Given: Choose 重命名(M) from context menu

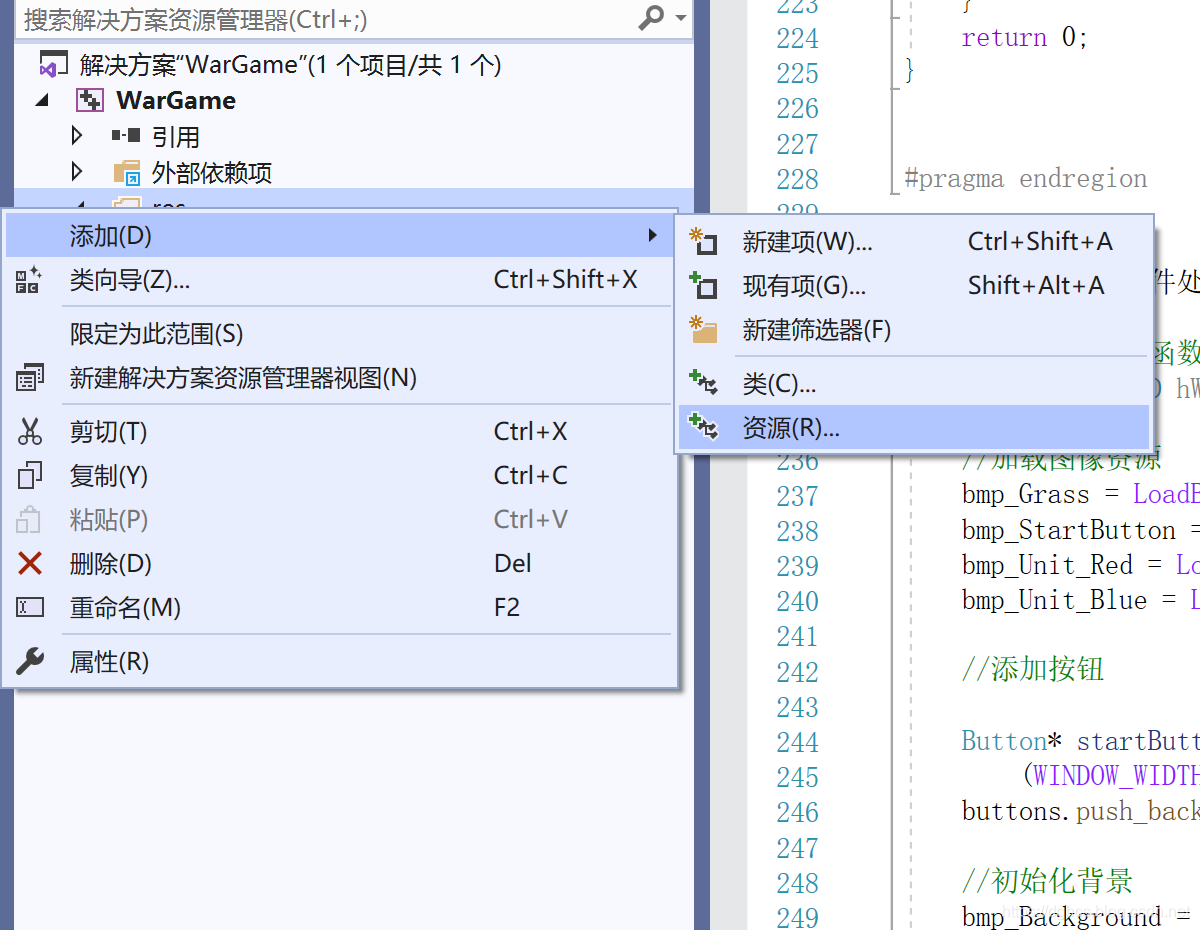Looking at the screenshot, I should (339, 607).
